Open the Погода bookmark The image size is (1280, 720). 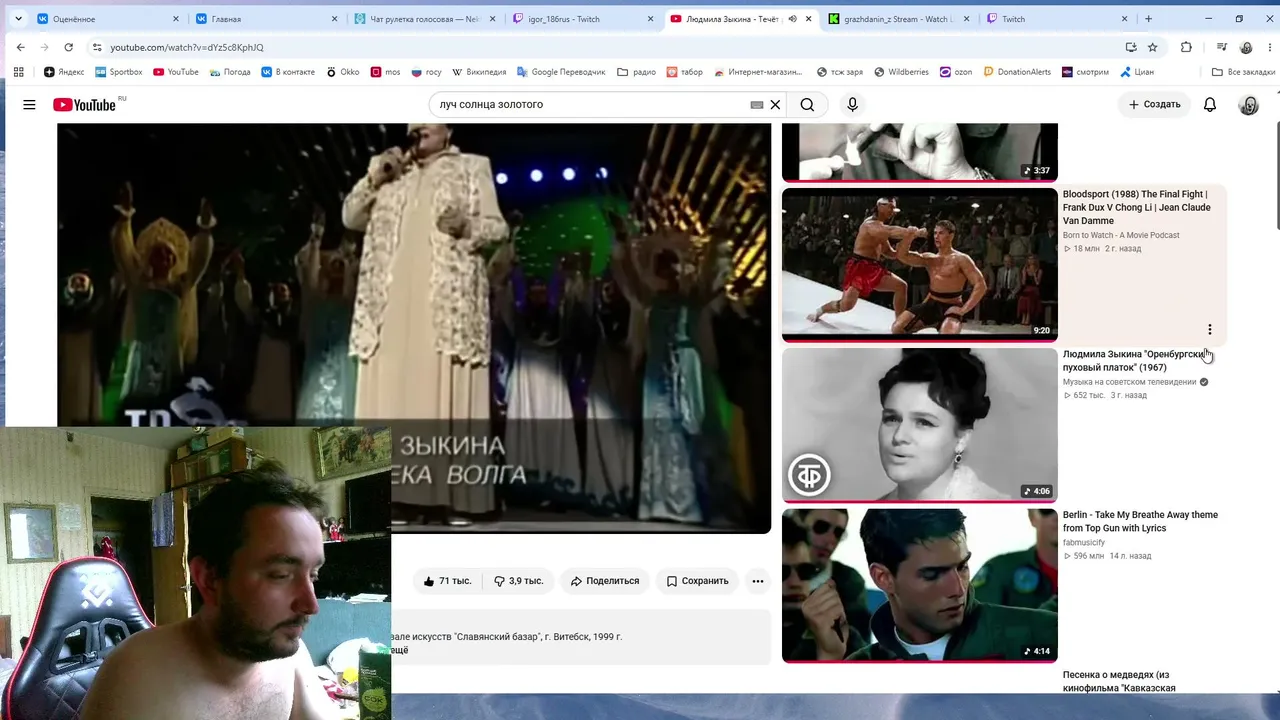230,72
